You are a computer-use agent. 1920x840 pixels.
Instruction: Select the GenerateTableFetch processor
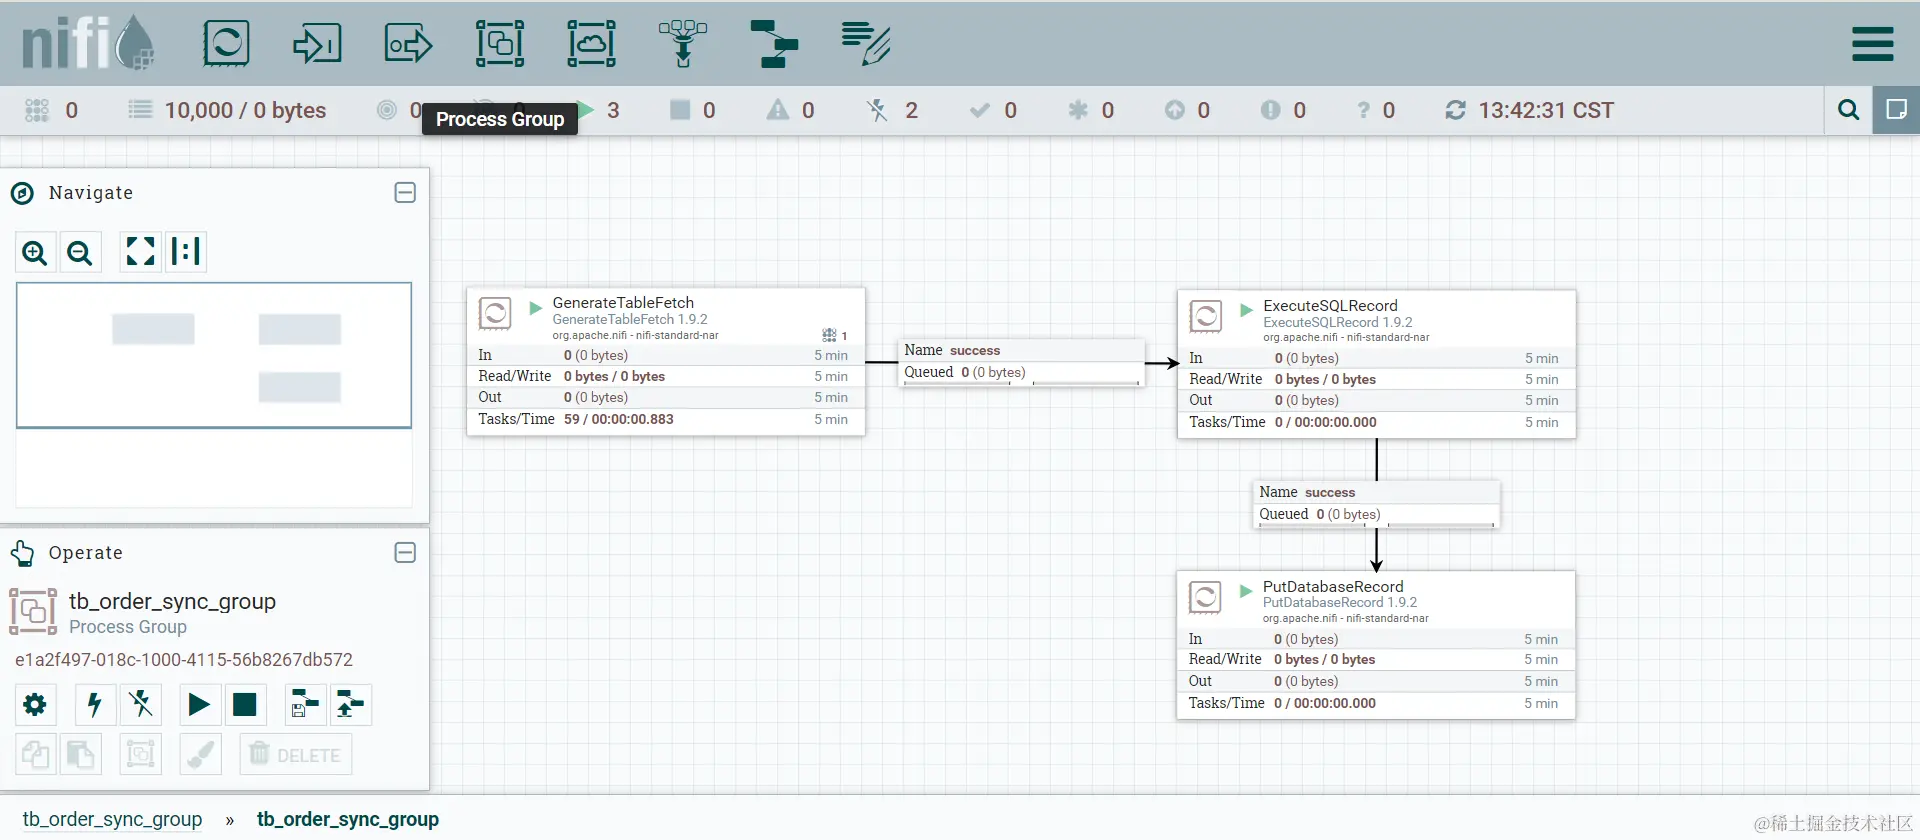coord(666,362)
